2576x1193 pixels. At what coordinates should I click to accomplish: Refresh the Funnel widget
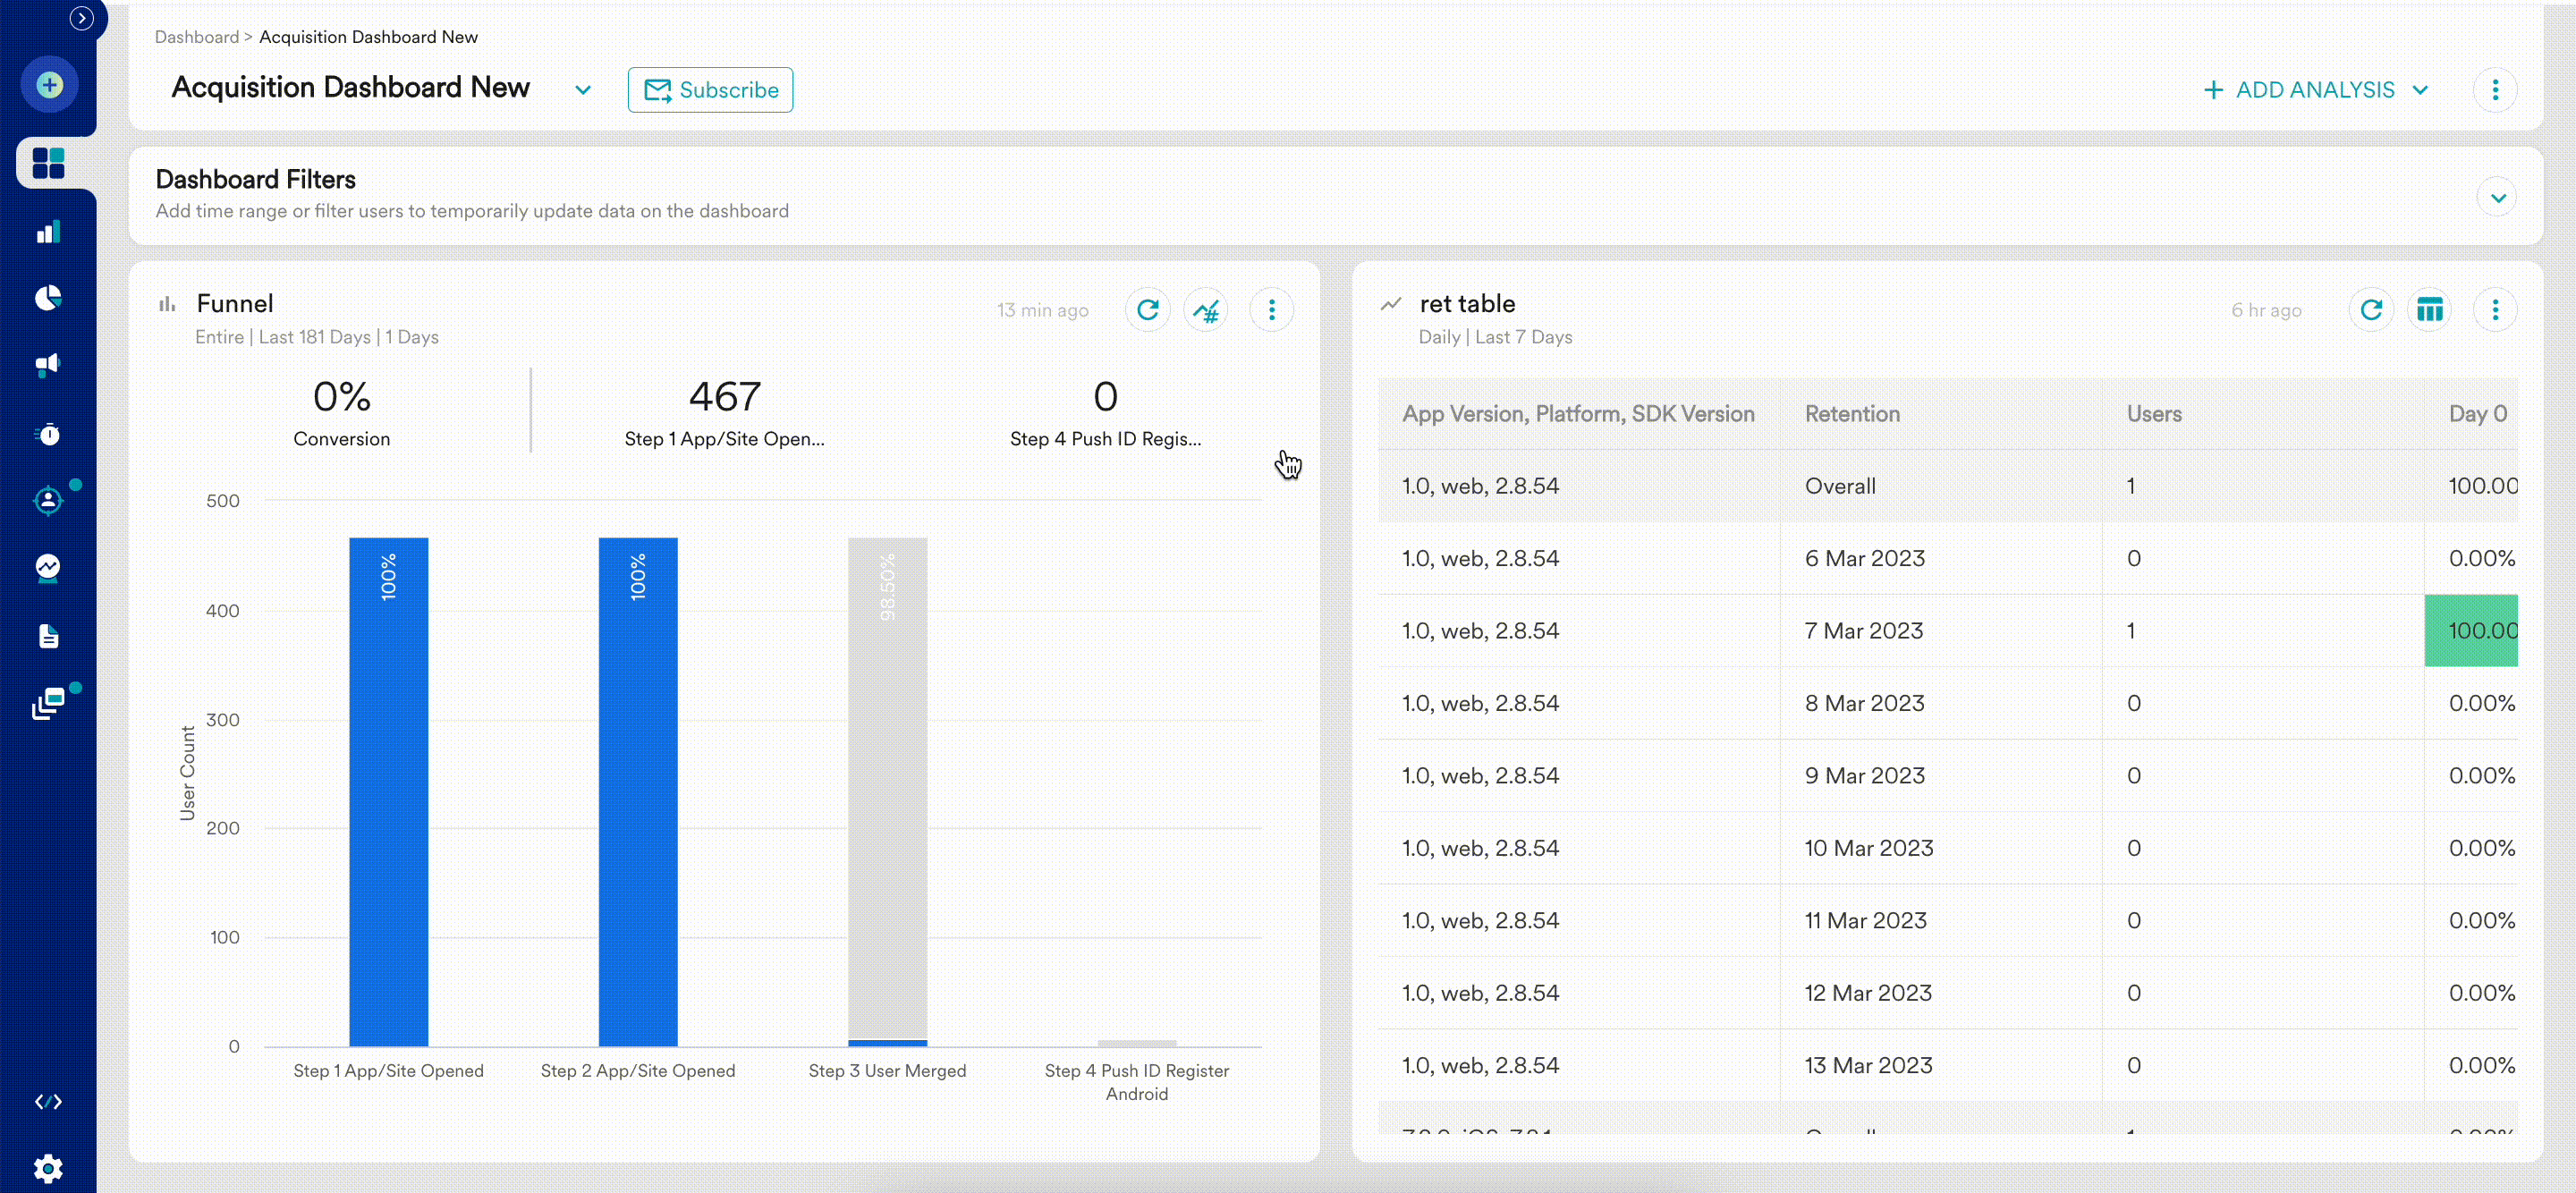1147,310
